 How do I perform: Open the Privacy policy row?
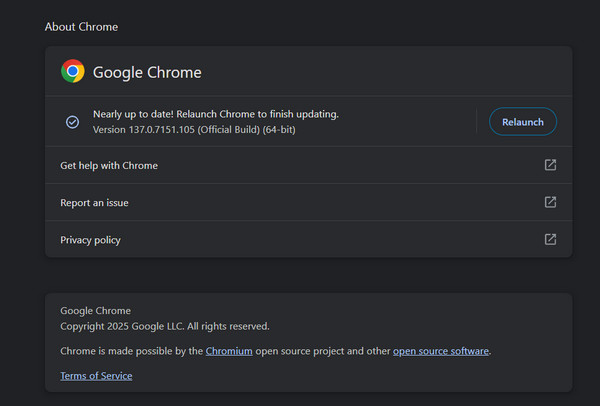tap(90, 239)
